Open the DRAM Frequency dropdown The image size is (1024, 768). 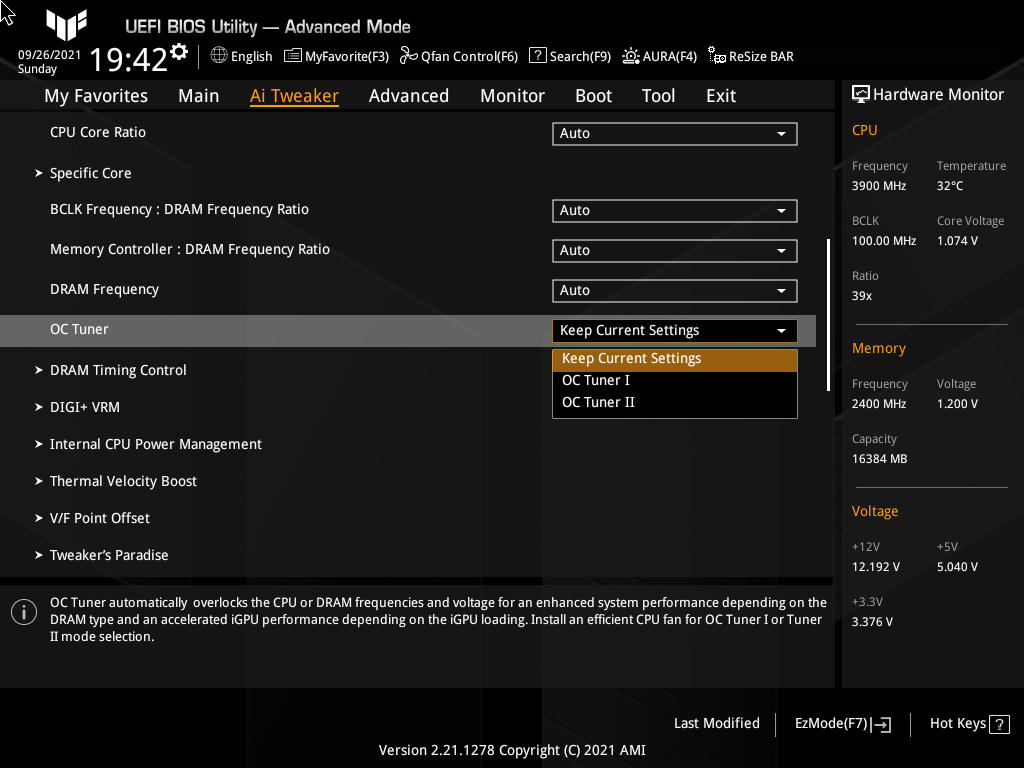tap(674, 290)
